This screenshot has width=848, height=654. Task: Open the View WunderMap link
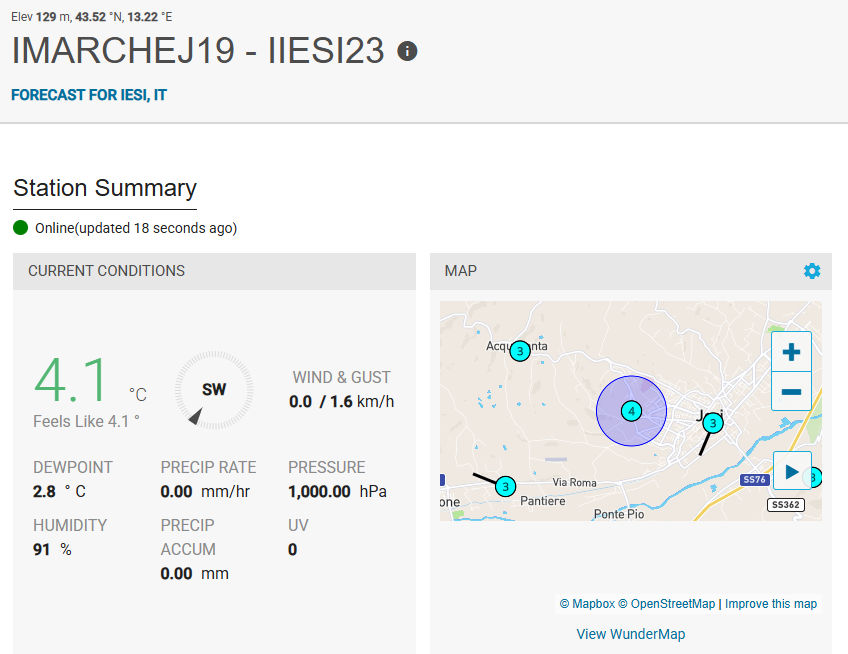(x=630, y=634)
